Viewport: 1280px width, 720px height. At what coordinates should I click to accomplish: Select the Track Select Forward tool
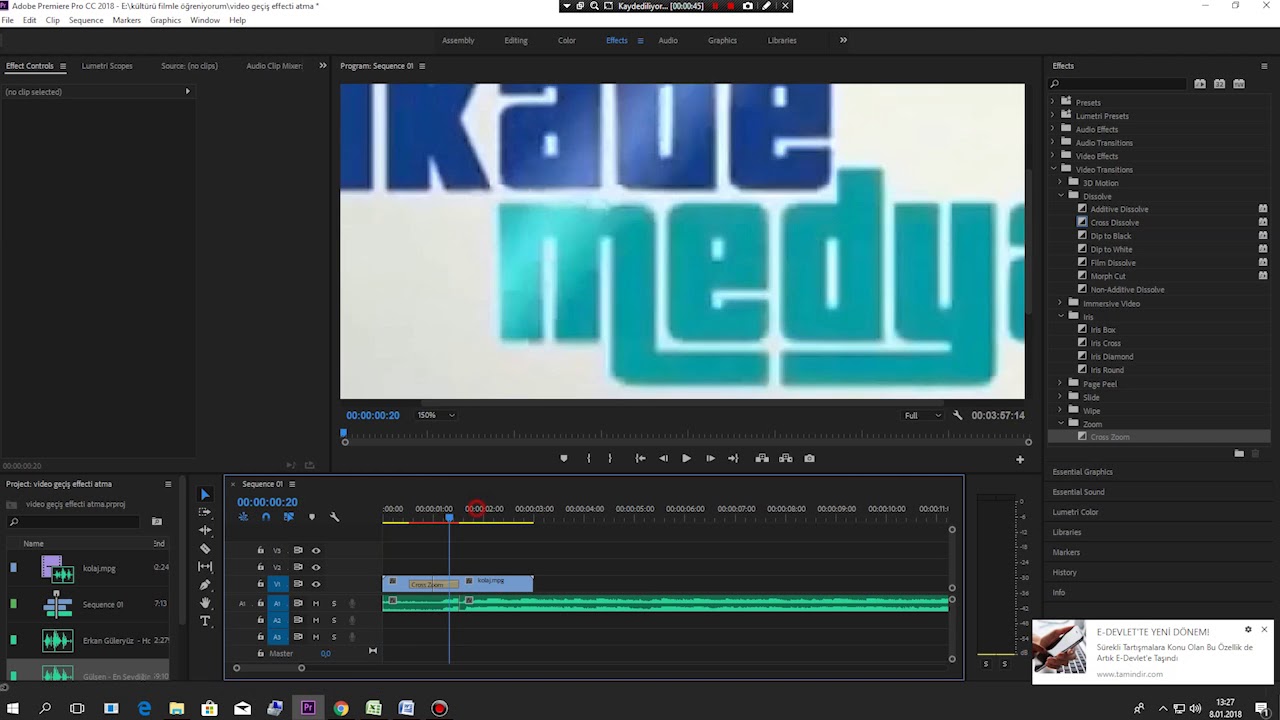(x=205, y=512)
